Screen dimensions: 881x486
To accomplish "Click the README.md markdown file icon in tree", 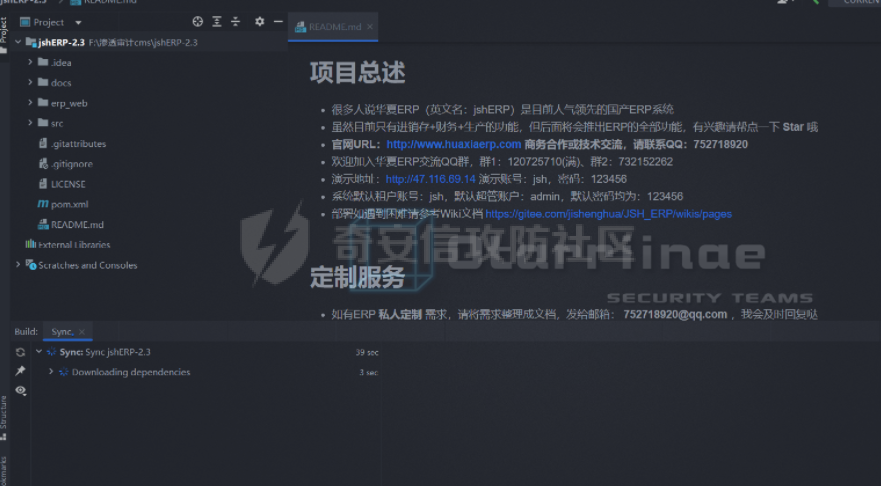I will coord(43,224).
